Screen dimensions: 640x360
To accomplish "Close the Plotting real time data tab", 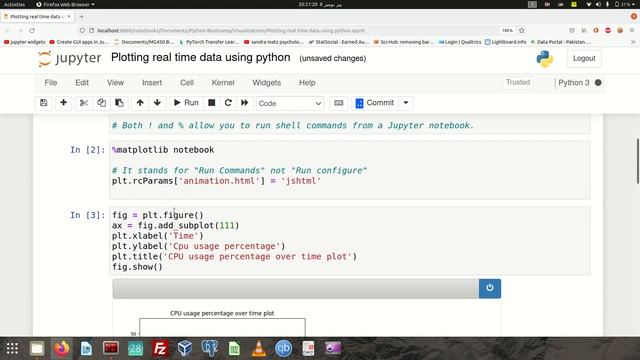I will (x=69, y=16).
